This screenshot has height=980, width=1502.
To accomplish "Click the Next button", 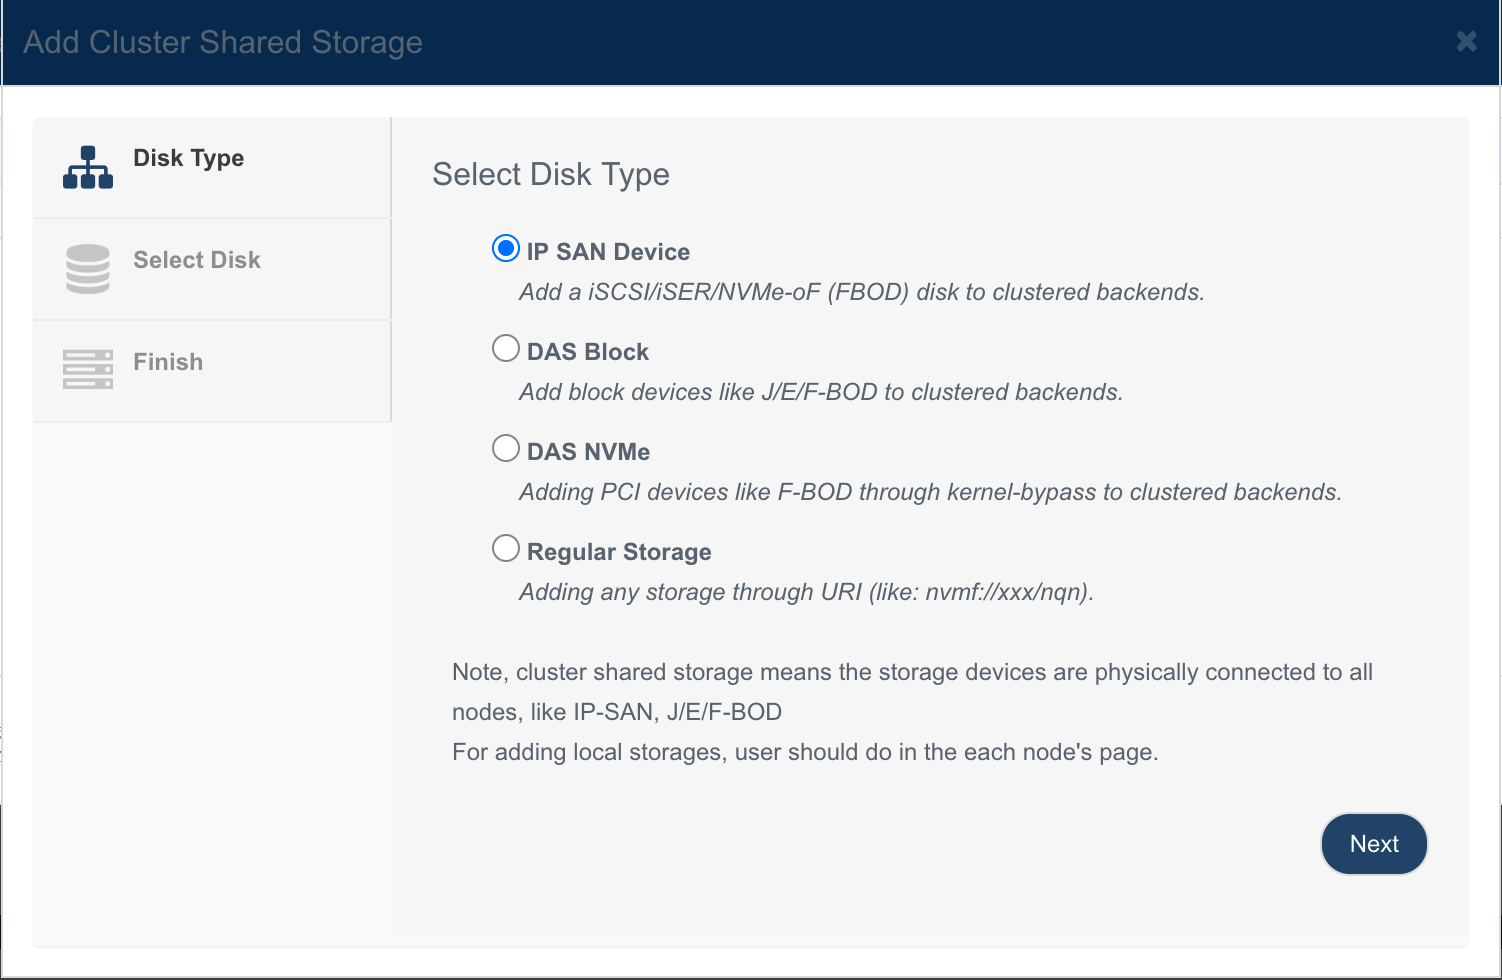I will click(1374, 844).
